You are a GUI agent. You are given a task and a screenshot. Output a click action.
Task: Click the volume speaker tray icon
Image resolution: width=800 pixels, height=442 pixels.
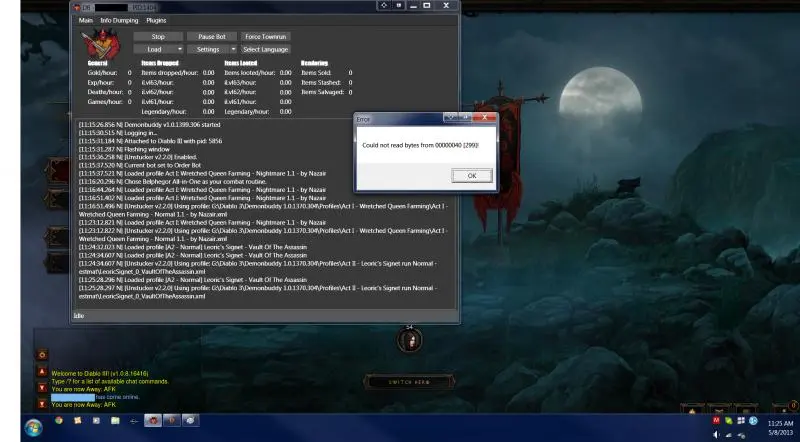point(716,434)
